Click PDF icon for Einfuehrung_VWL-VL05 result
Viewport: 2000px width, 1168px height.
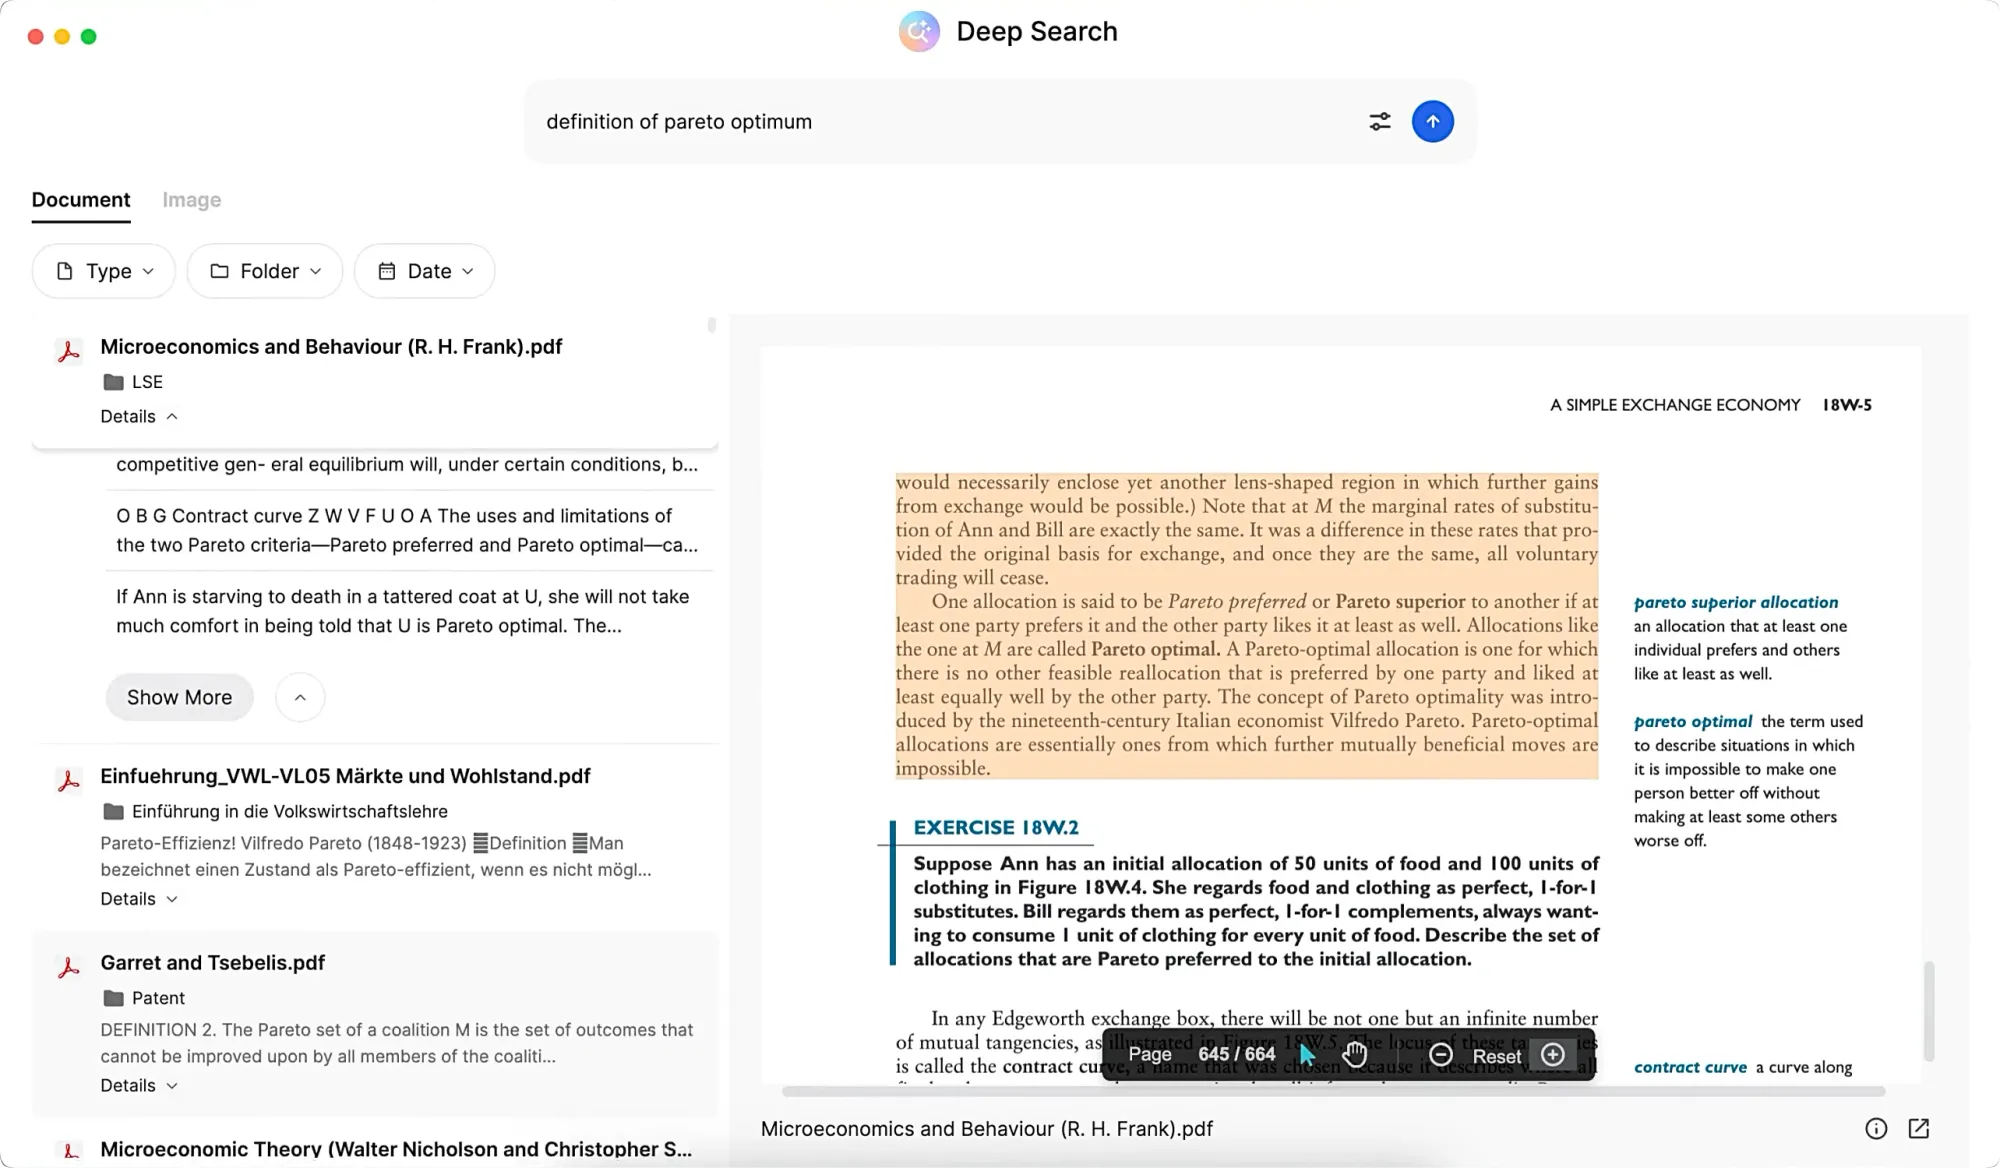tap(68, 781)
